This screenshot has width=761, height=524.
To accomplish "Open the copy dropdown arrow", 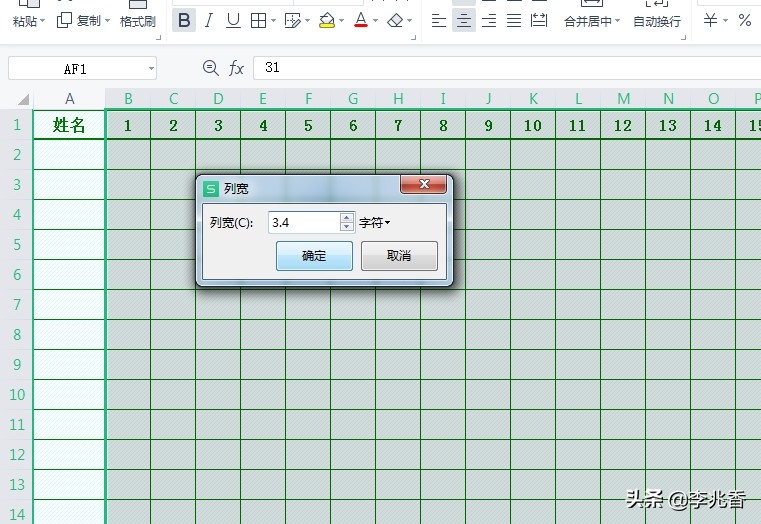I will click(107, 21).
